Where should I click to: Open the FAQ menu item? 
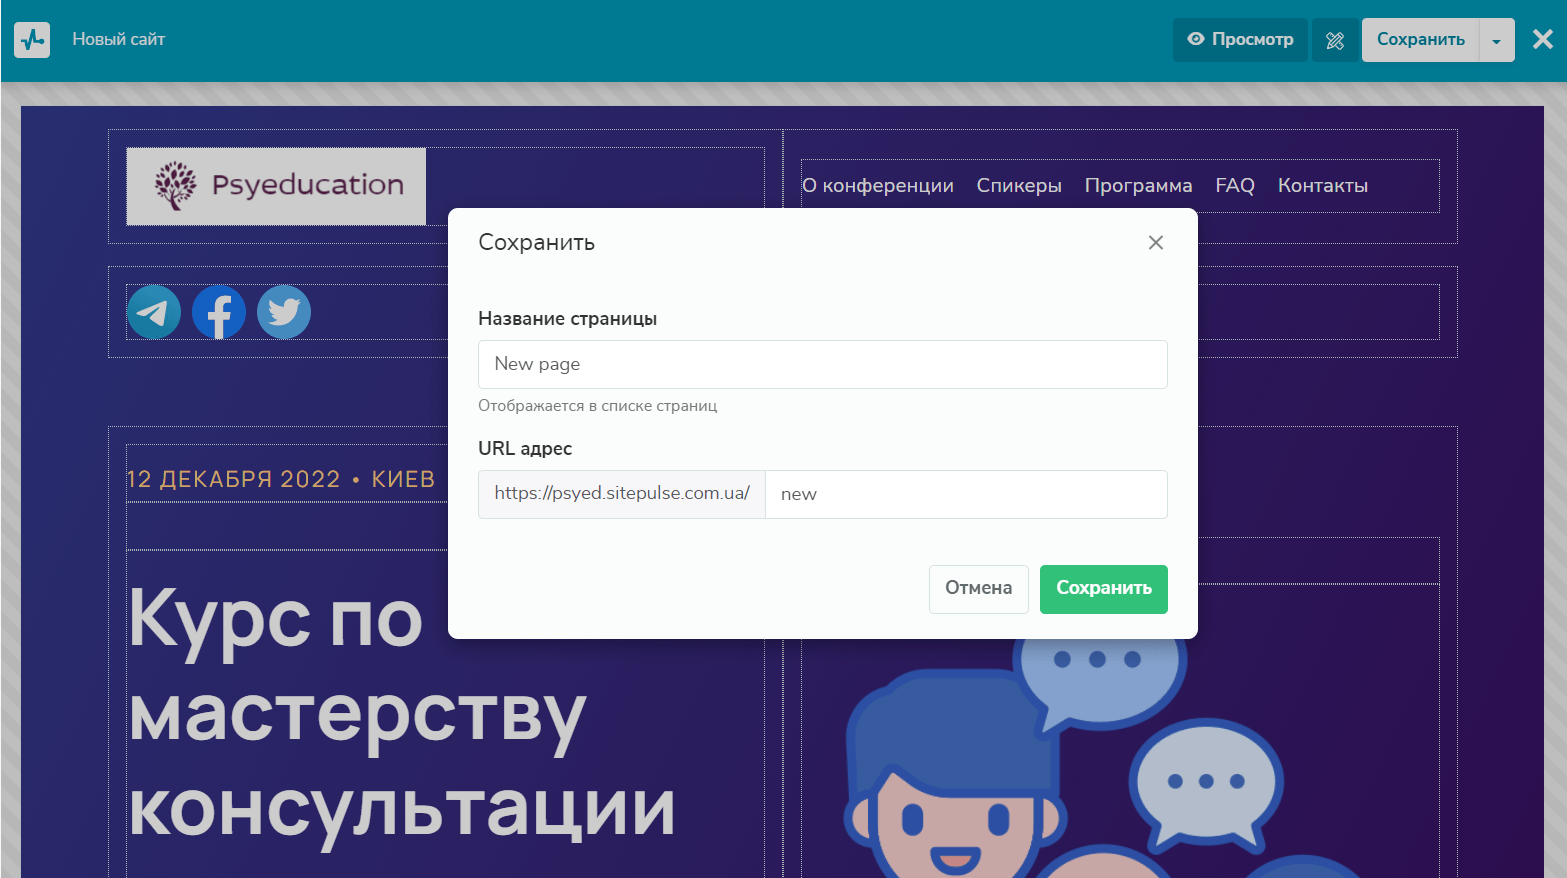[1235, 186]
